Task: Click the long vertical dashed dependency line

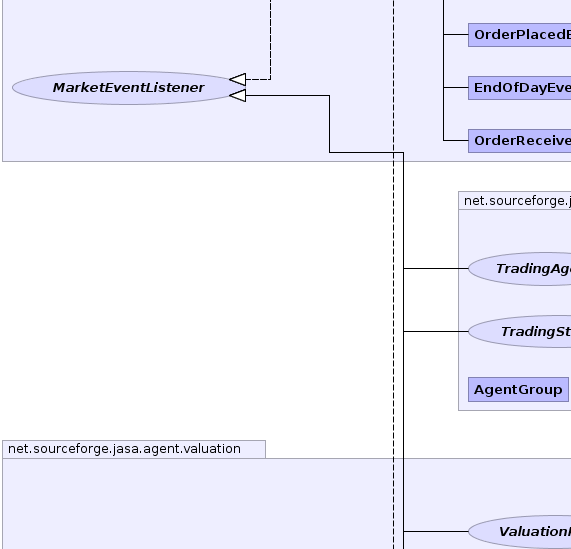Action: coord(393,291)
